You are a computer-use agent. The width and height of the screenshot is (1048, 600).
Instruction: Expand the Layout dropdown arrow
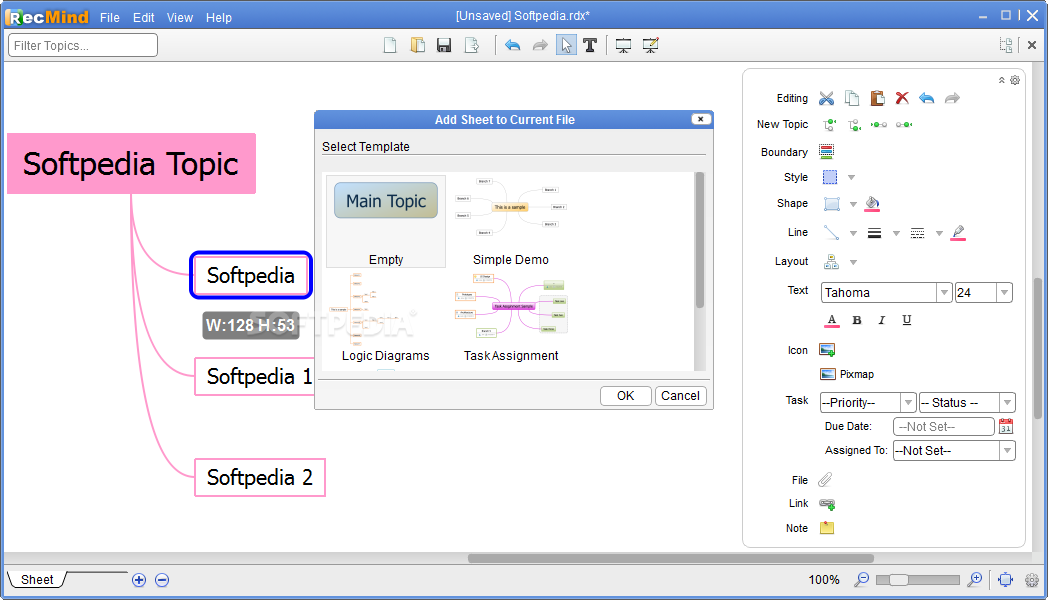pyautogui.click(x=854, y=262)
